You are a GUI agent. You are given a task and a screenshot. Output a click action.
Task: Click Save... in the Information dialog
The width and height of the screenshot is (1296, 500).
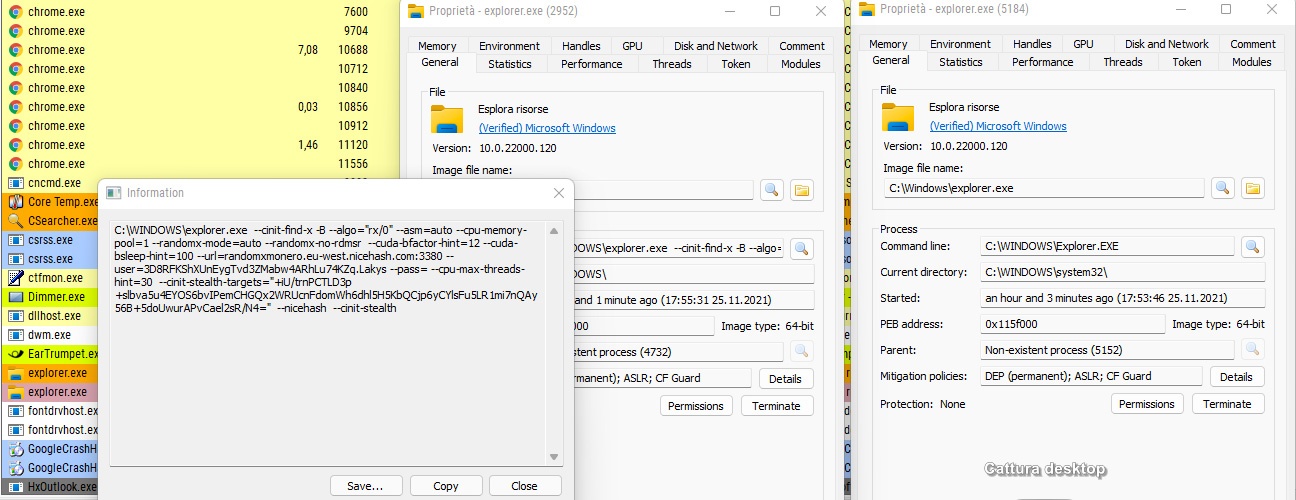click(365, 486)
